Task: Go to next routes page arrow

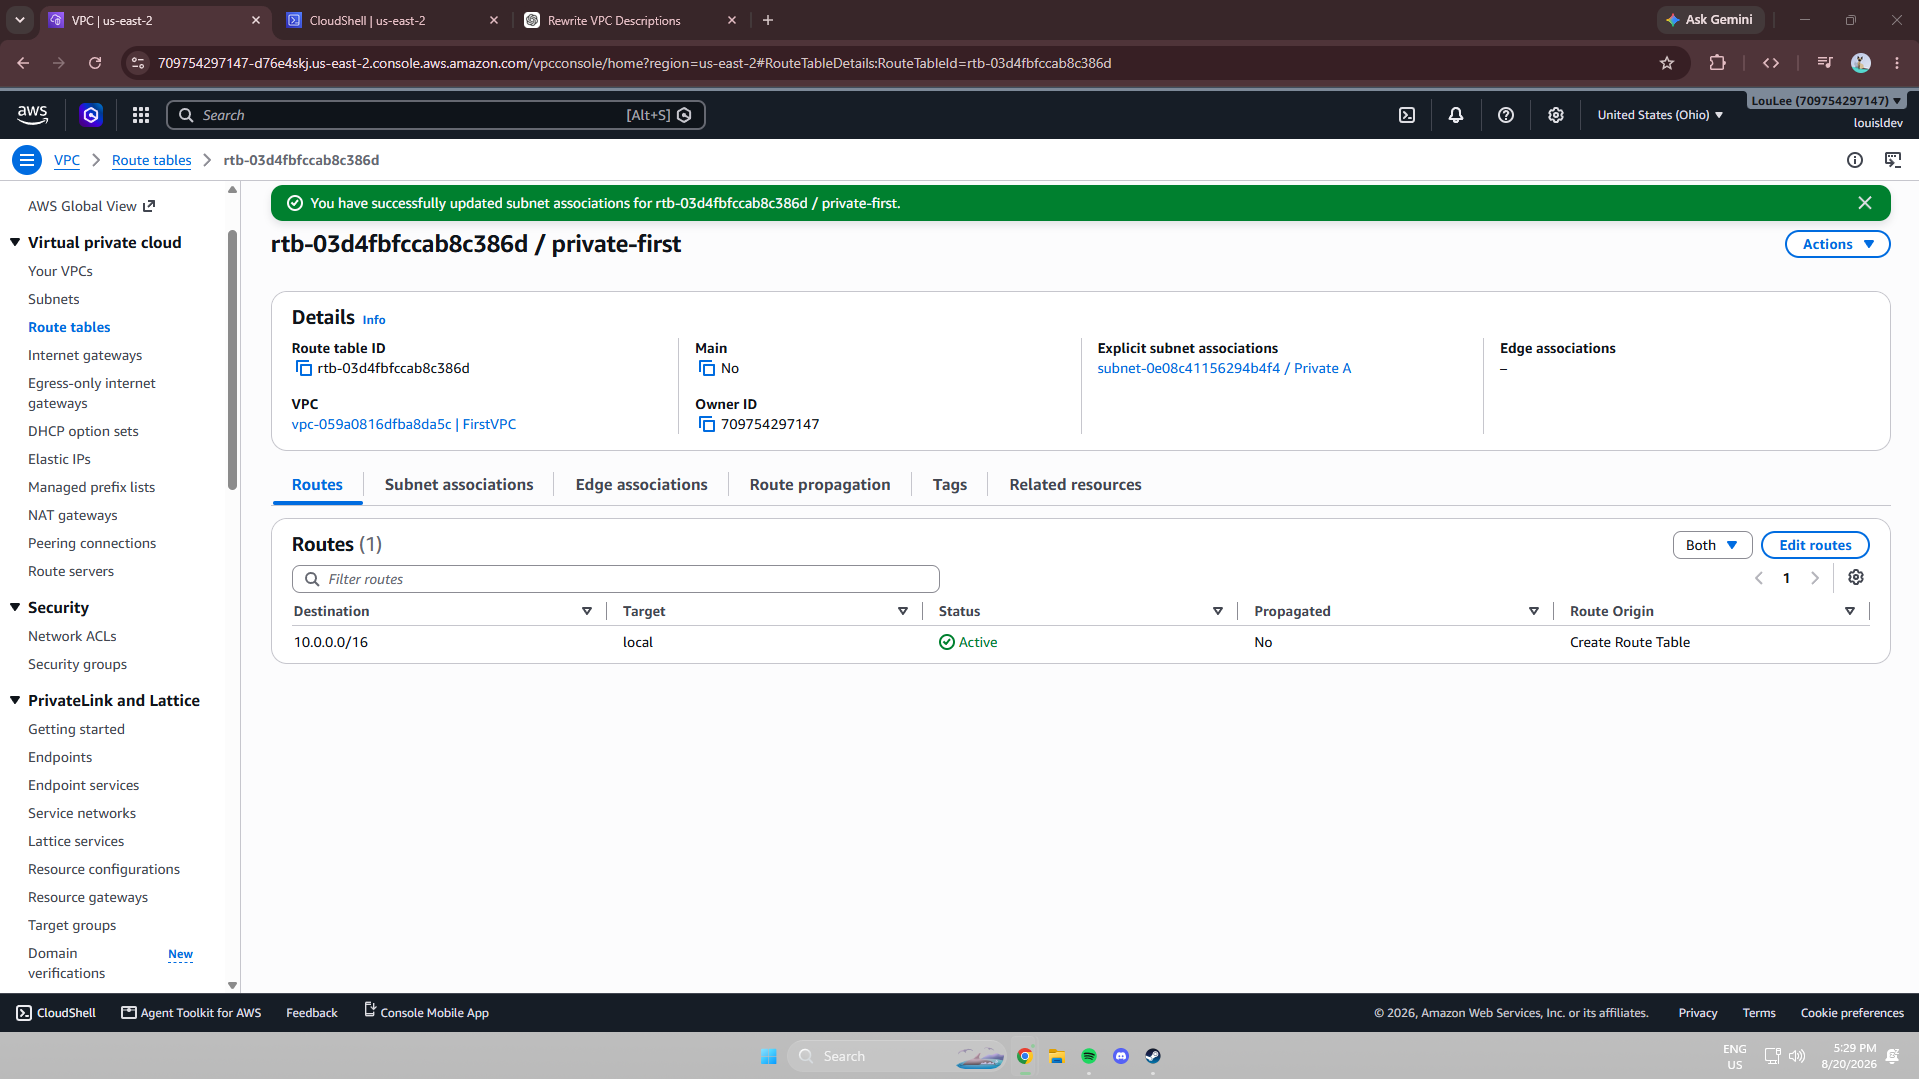Action: (1815, 578)
